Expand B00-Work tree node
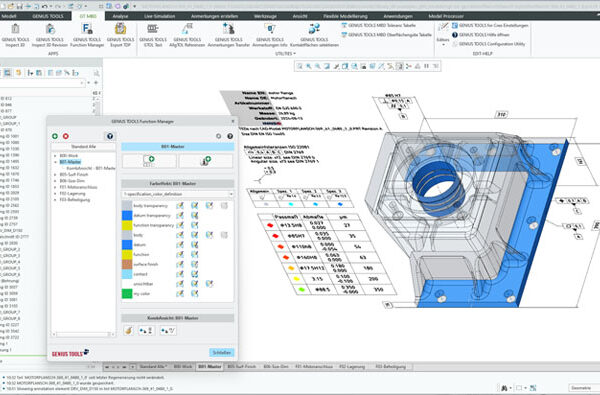 (x=55, y=156)
